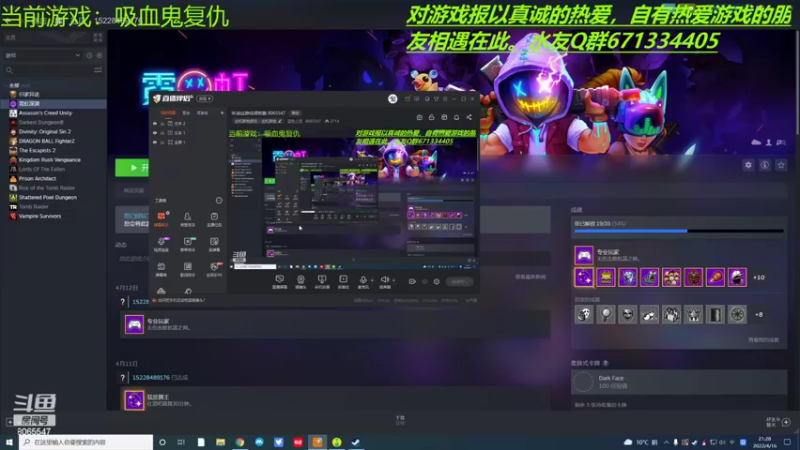Click the share icon in streaming tool header
This screenshot has width=800, height=450.
469,117
